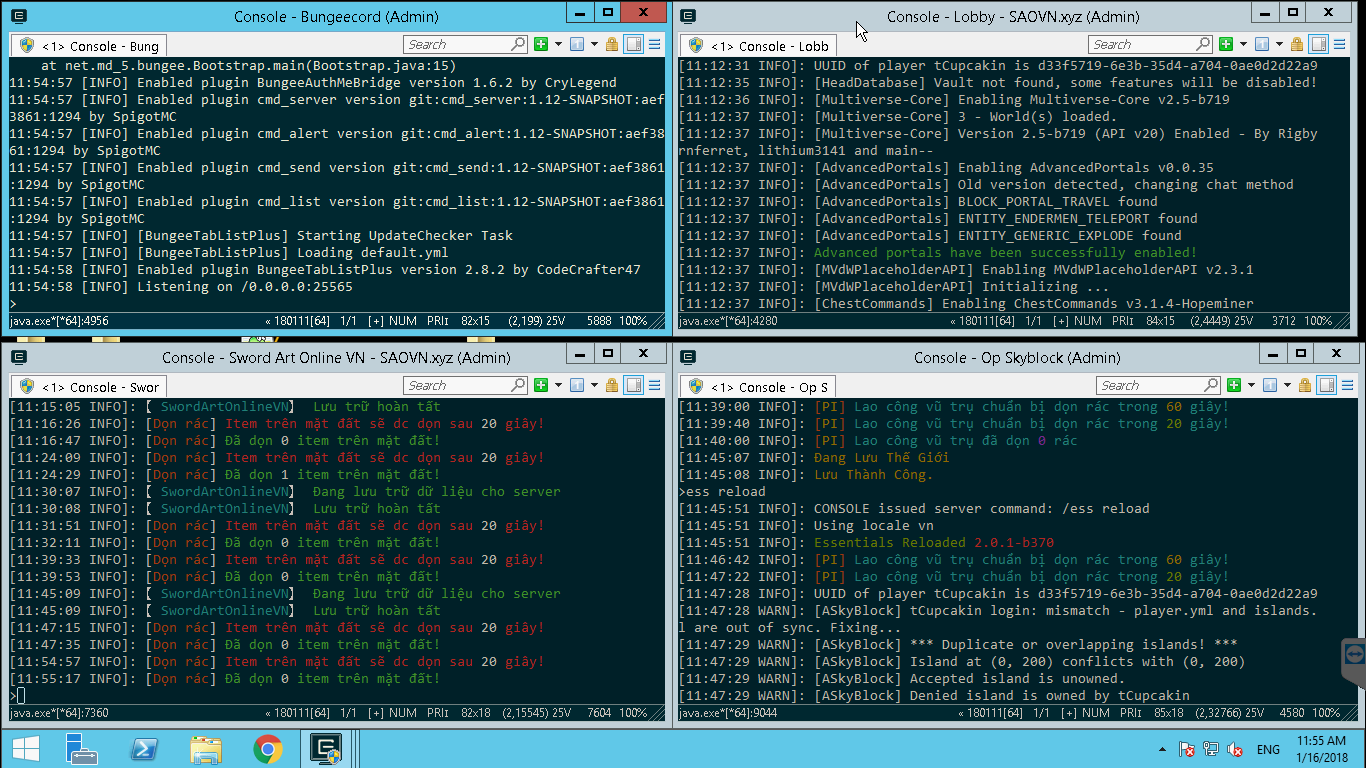
Task: Select the '<1> Console - Bung' tab
Action: (89, 46)
